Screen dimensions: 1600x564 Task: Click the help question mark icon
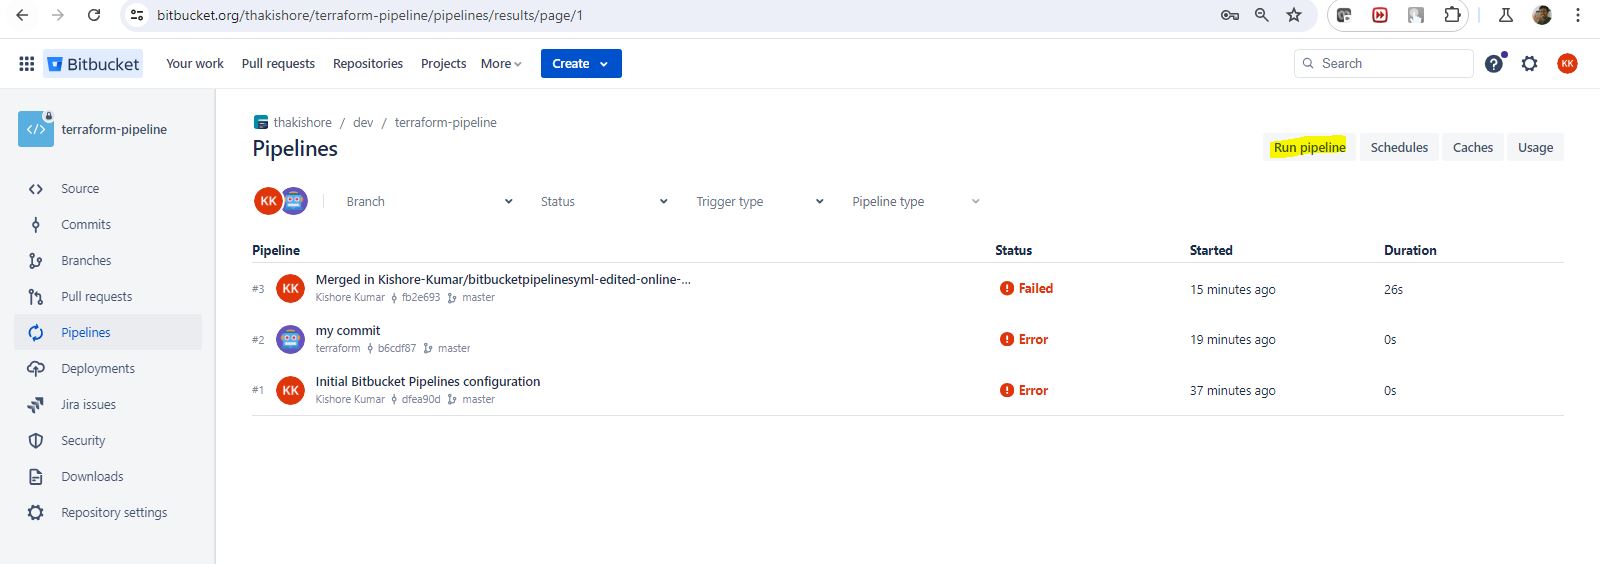point(1493,64)
